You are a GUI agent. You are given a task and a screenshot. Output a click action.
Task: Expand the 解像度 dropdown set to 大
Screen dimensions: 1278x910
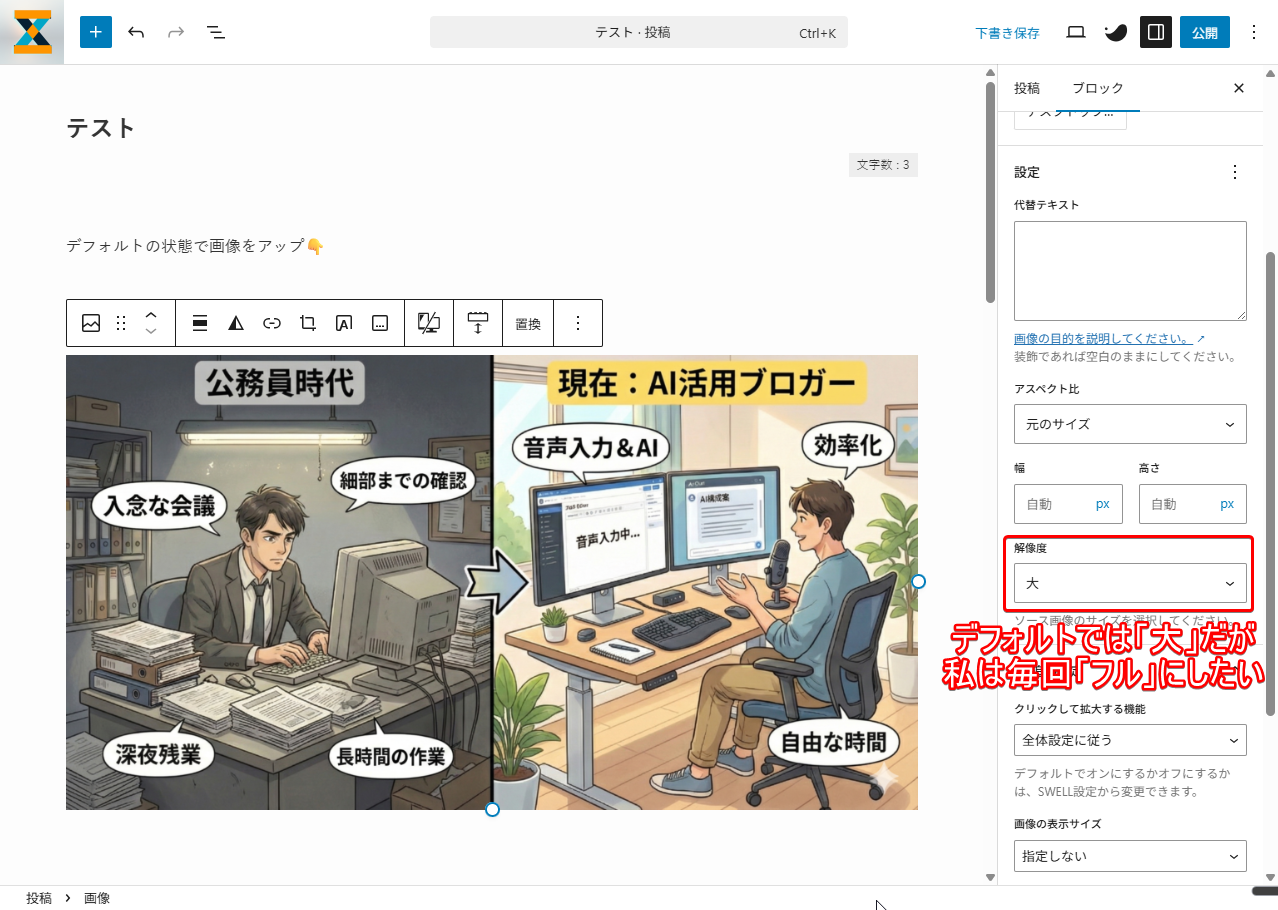click(1130, 583)
